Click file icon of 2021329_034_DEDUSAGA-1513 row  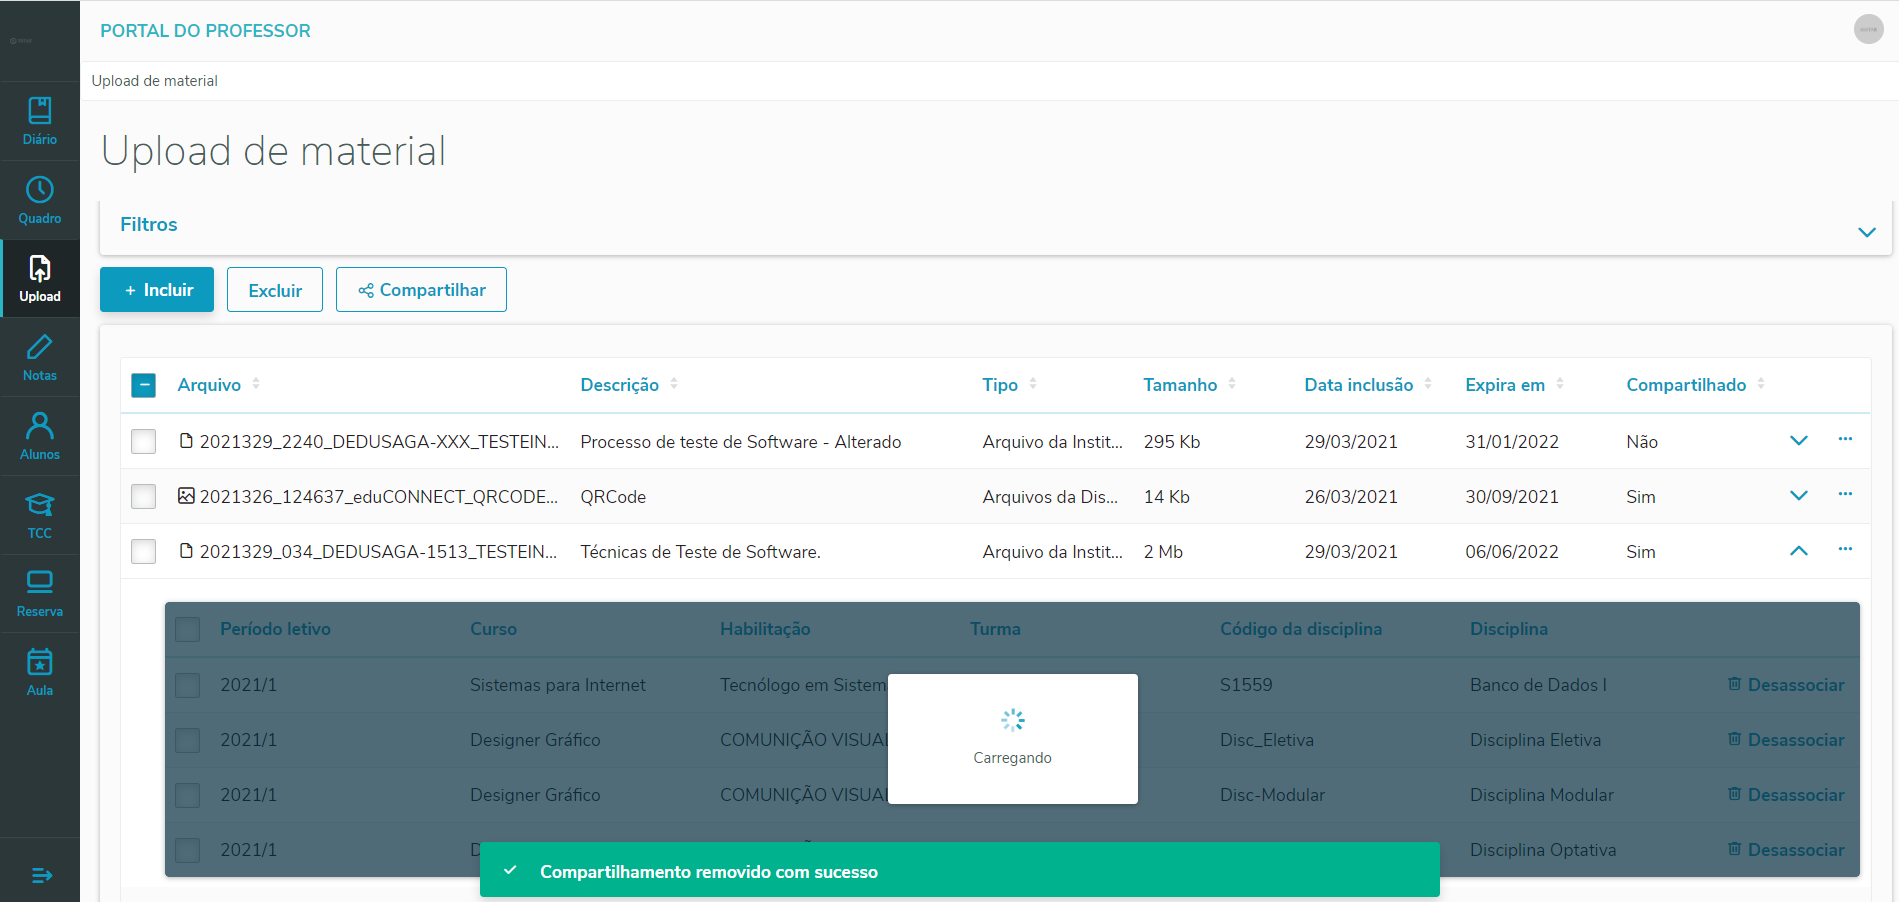[x=186, y=551]
